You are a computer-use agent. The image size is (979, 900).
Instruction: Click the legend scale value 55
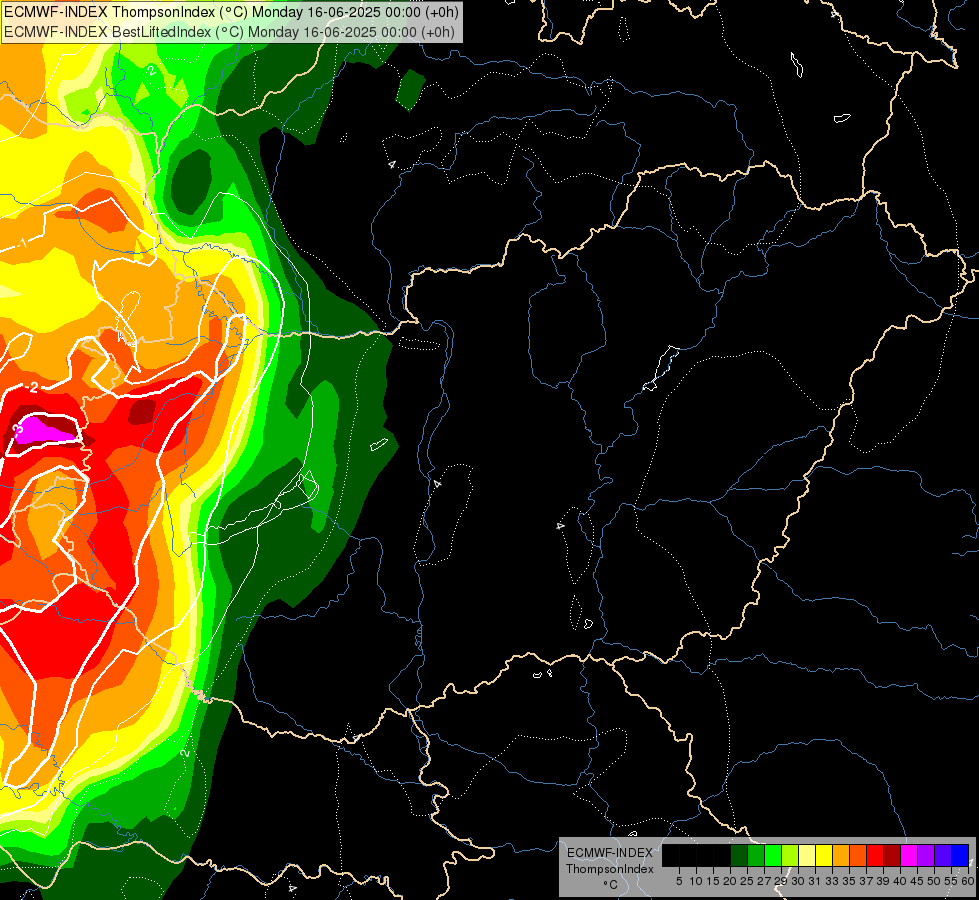951,881
